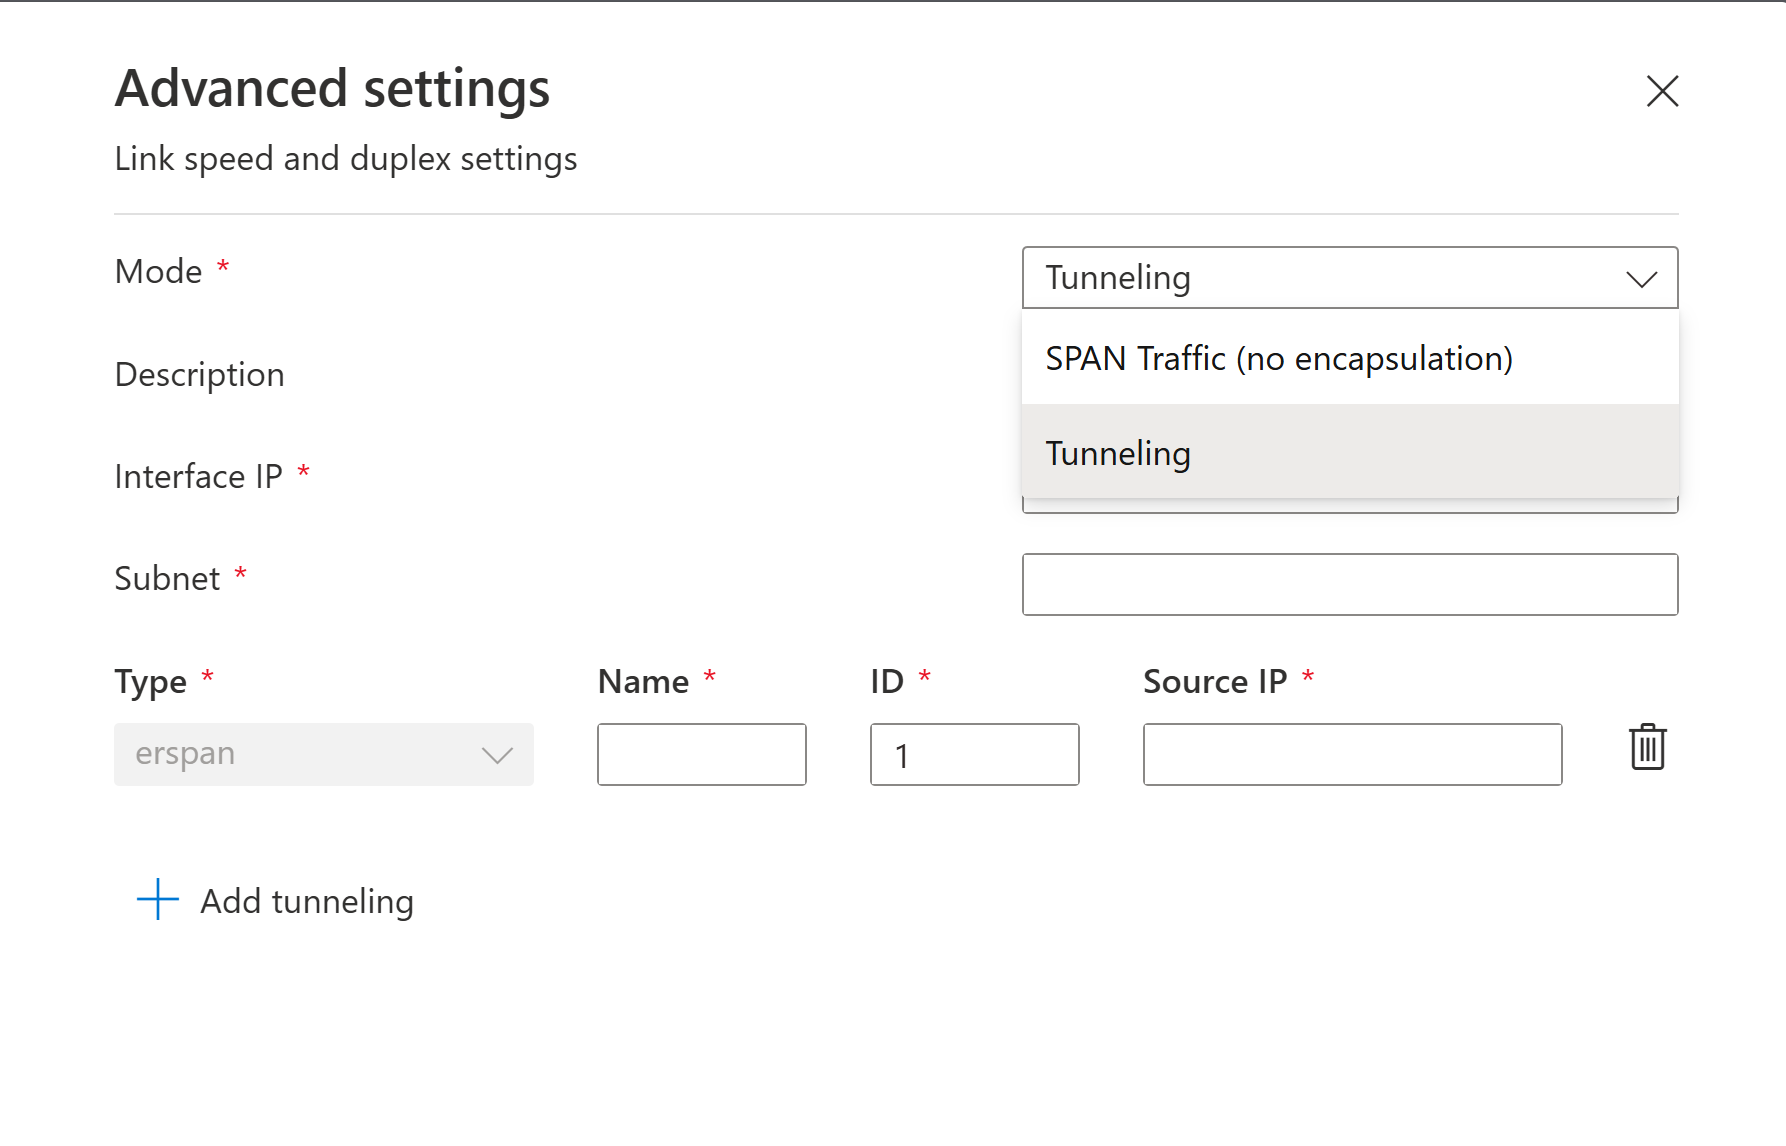The image size is (1786, 1146).
Task: Click the Mode dropdown chevron arrow
Action: click(x=1641, y=279)
